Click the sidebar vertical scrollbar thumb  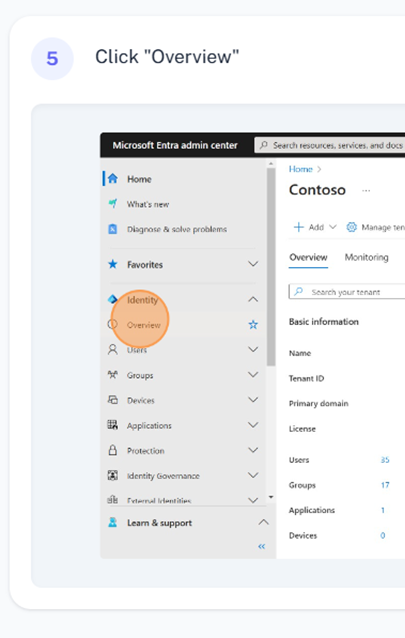point(271,267)
